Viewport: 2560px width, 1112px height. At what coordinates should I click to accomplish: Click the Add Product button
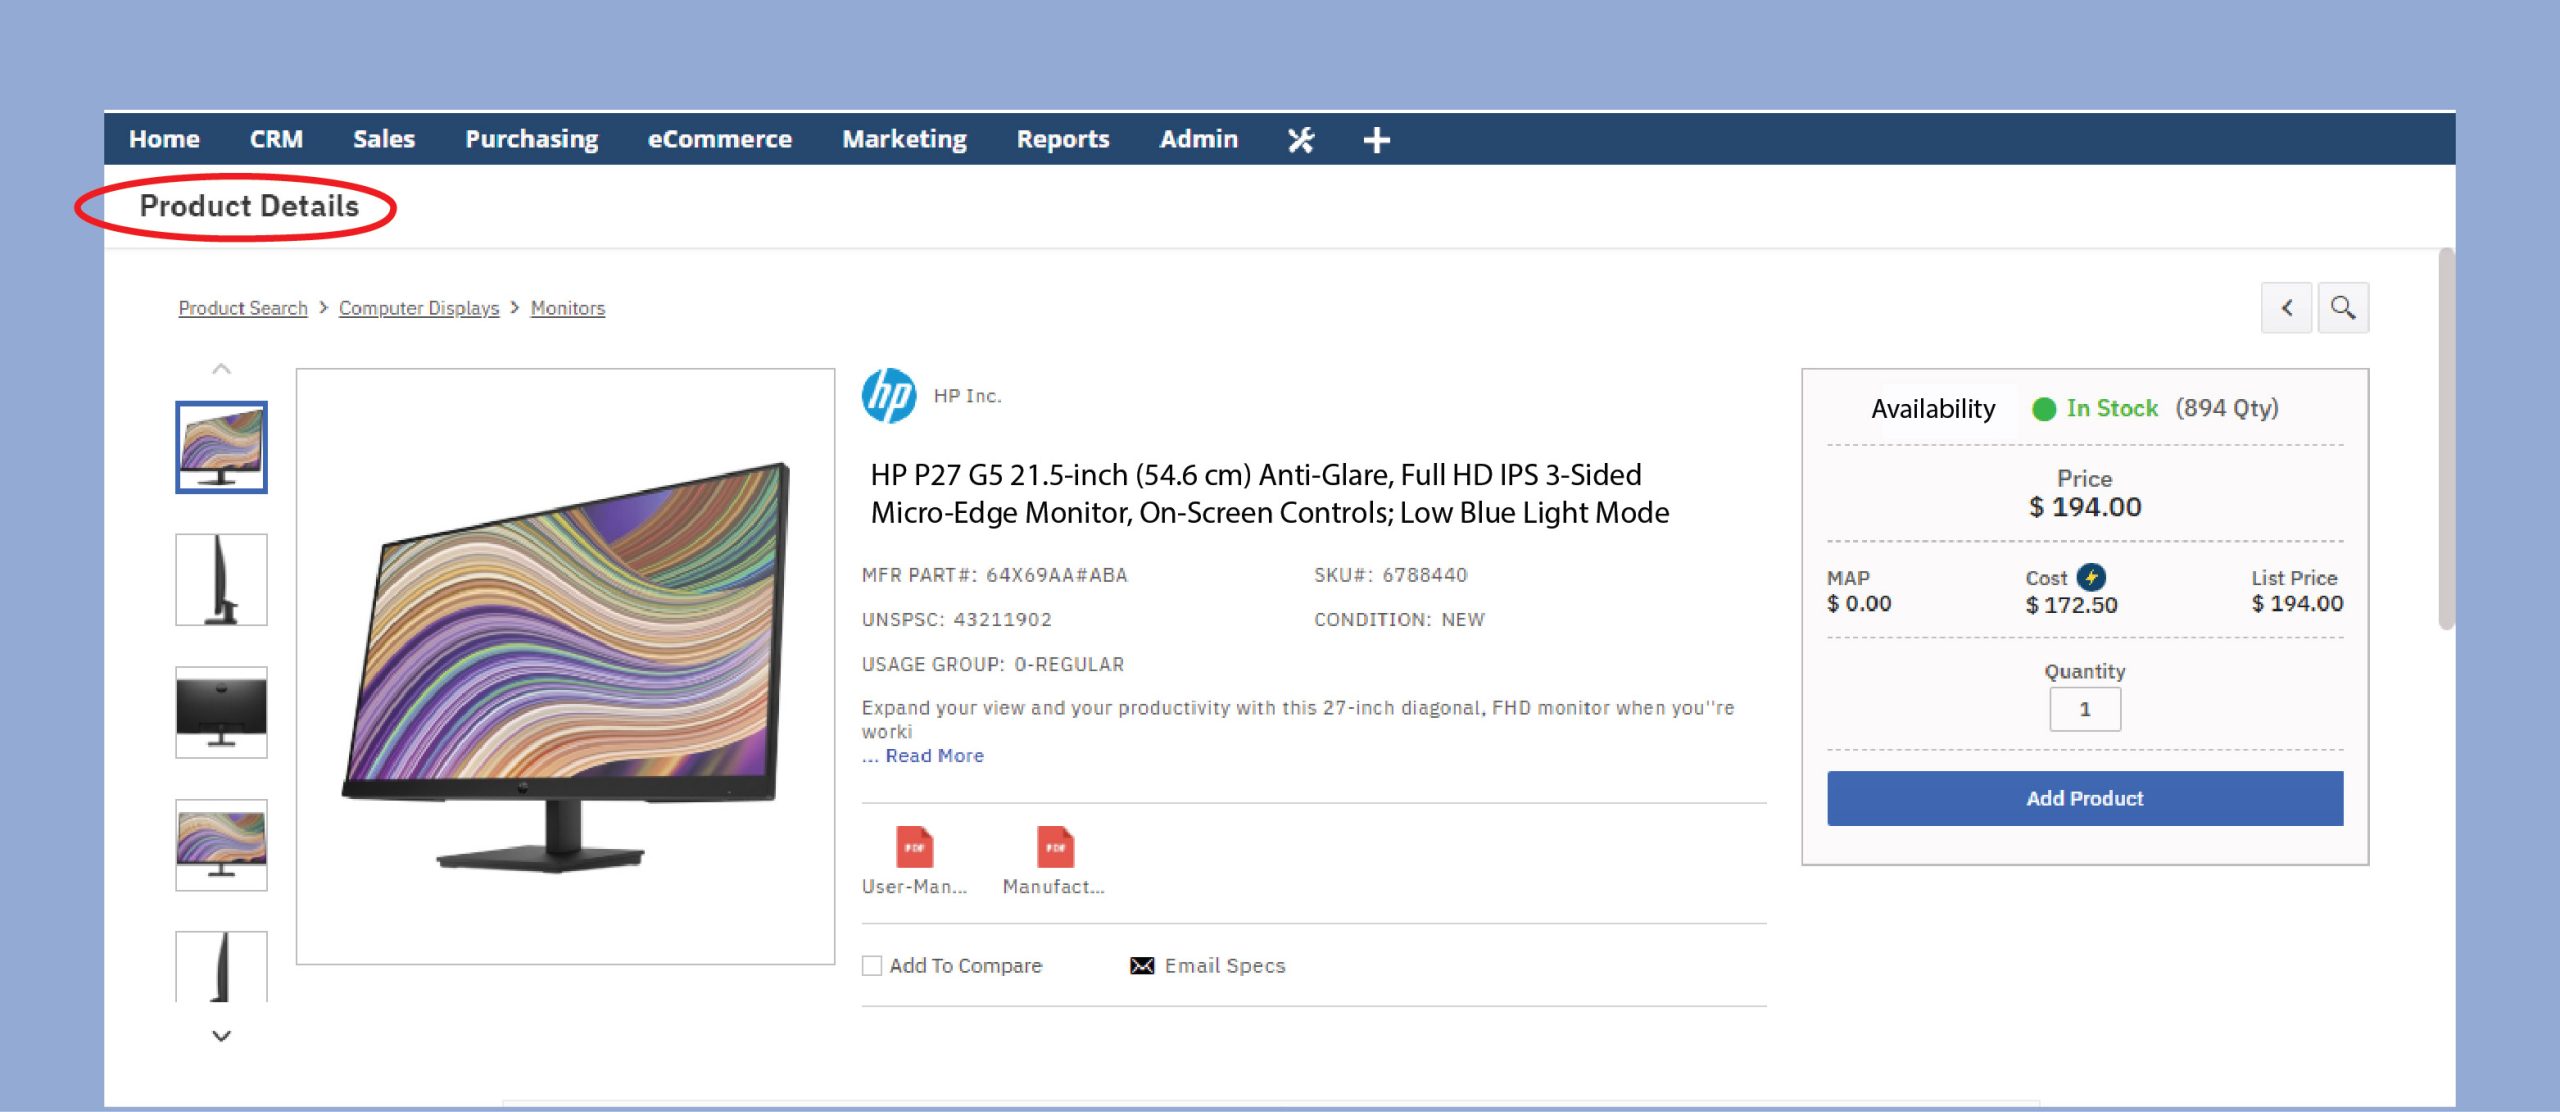2084,798
